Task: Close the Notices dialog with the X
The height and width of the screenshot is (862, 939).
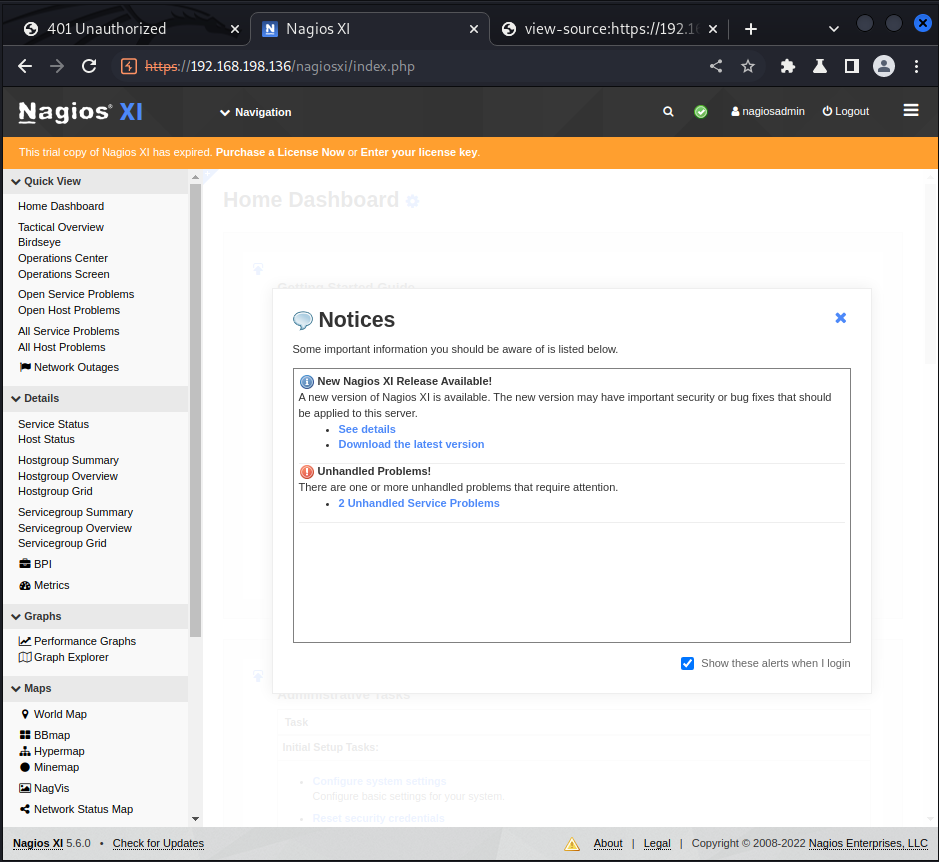Action: coord(840,318)
